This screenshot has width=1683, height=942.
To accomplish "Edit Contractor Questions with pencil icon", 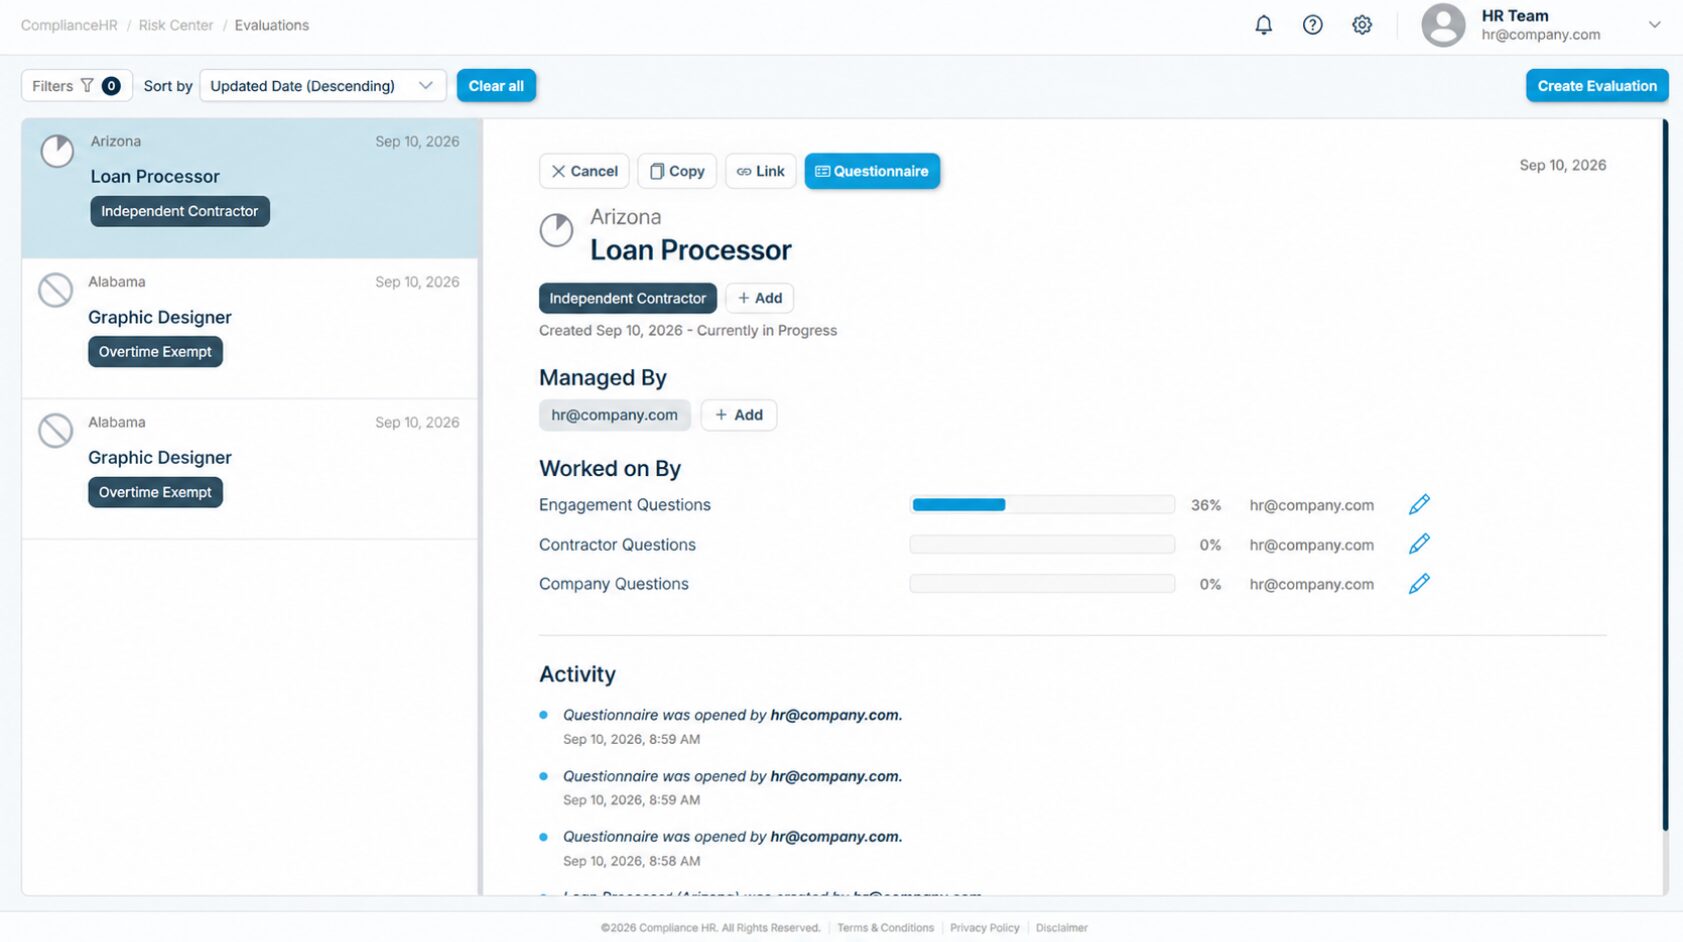I will pyautogui.click(x=1419, y=544).
